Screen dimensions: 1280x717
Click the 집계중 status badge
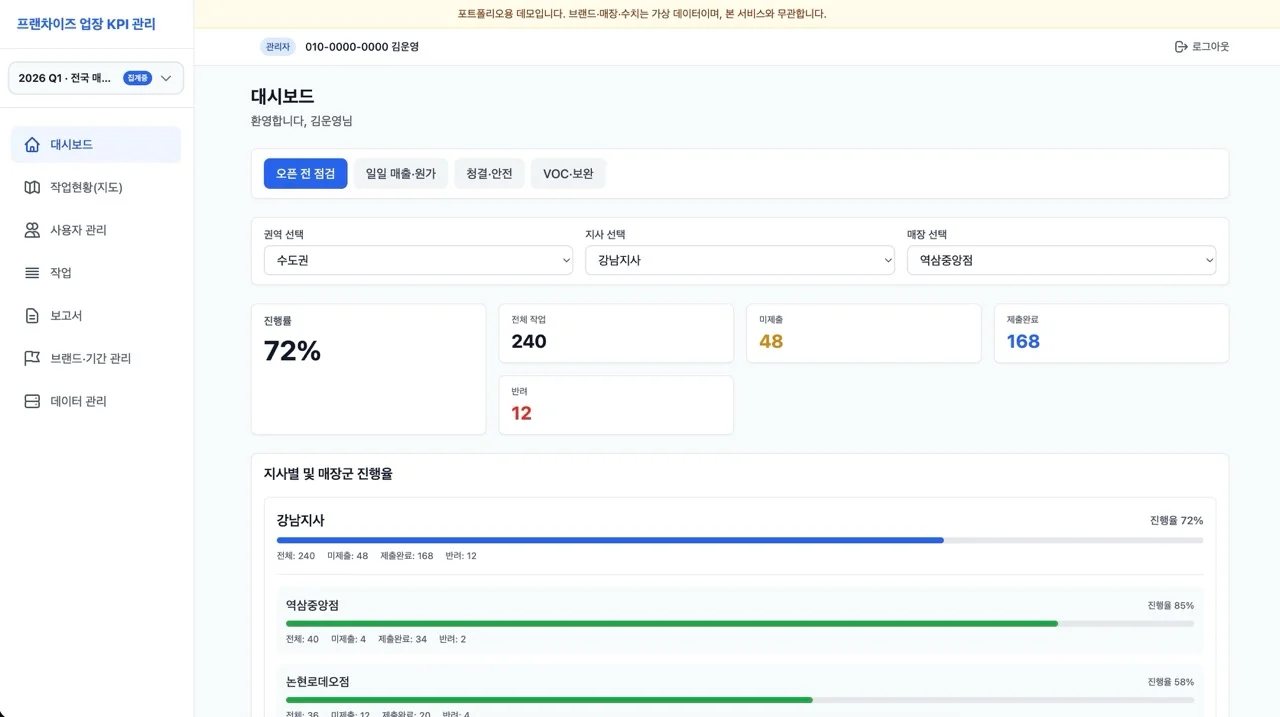[x=137, y=78]
